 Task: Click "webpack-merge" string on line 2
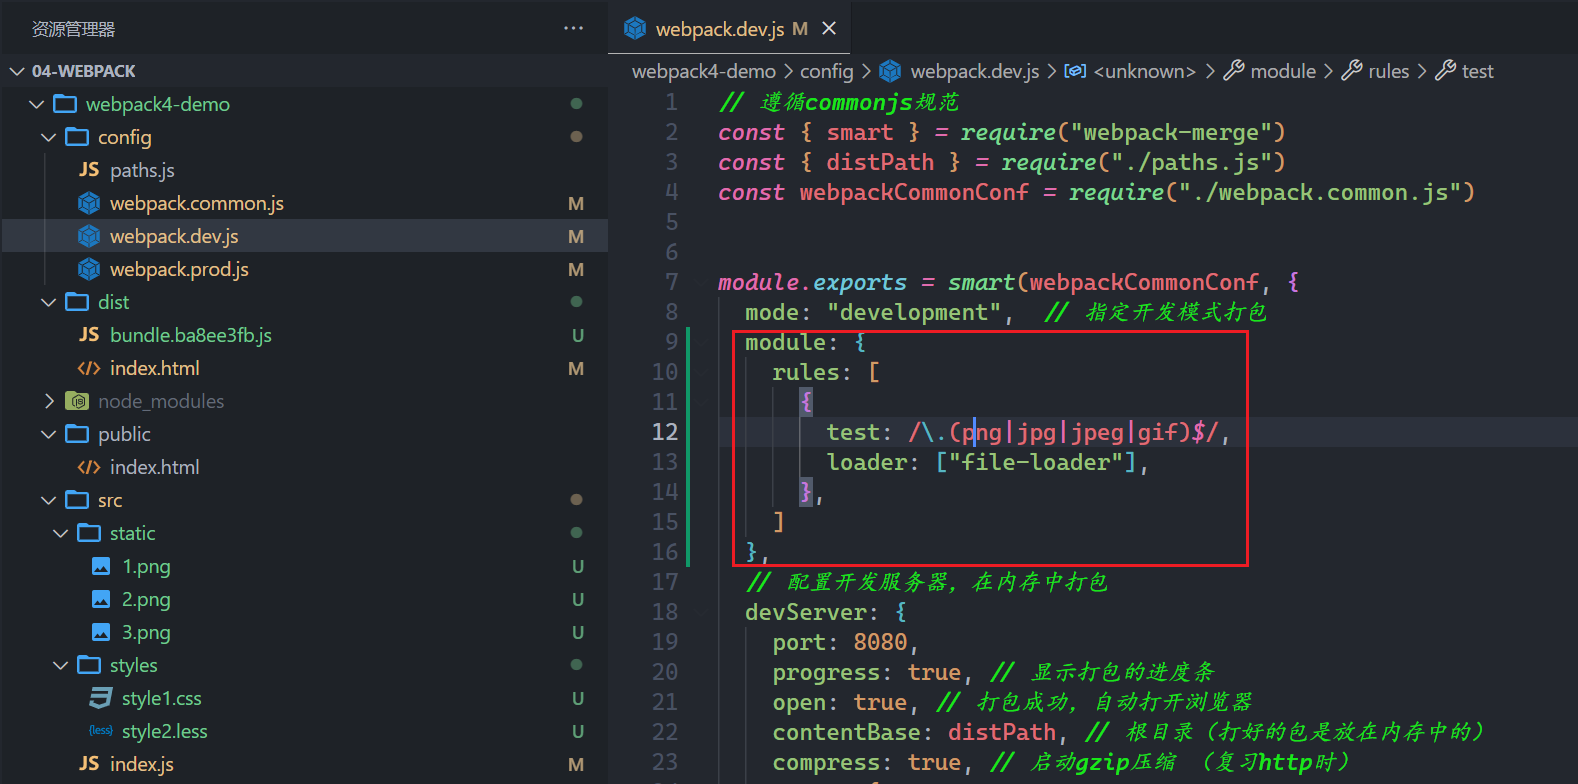coord(1171,132)
